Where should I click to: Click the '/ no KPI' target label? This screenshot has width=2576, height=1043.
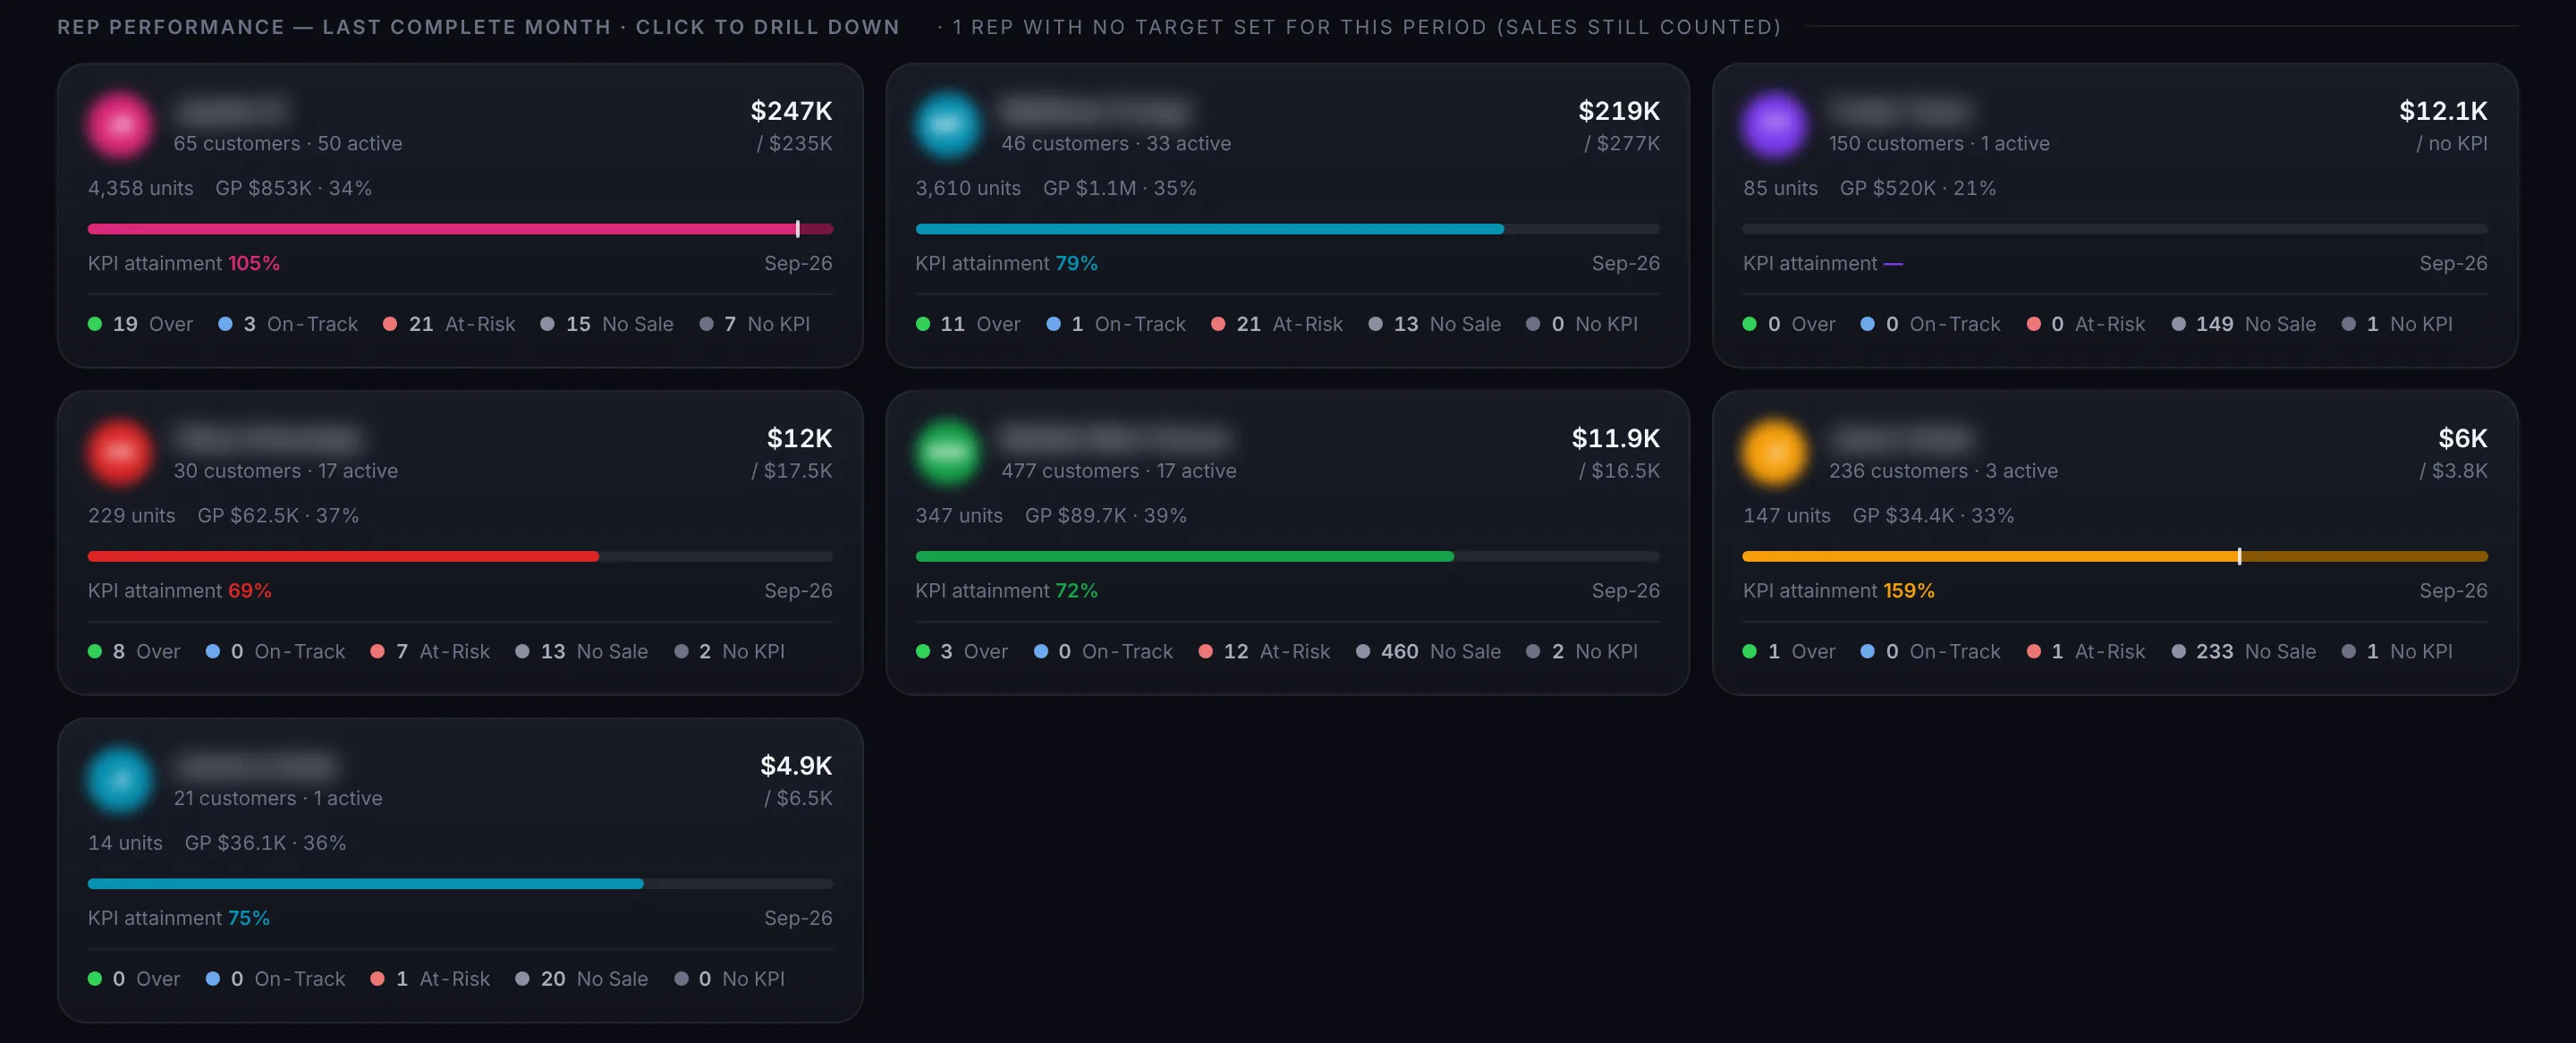click(x=2451, y=144)
